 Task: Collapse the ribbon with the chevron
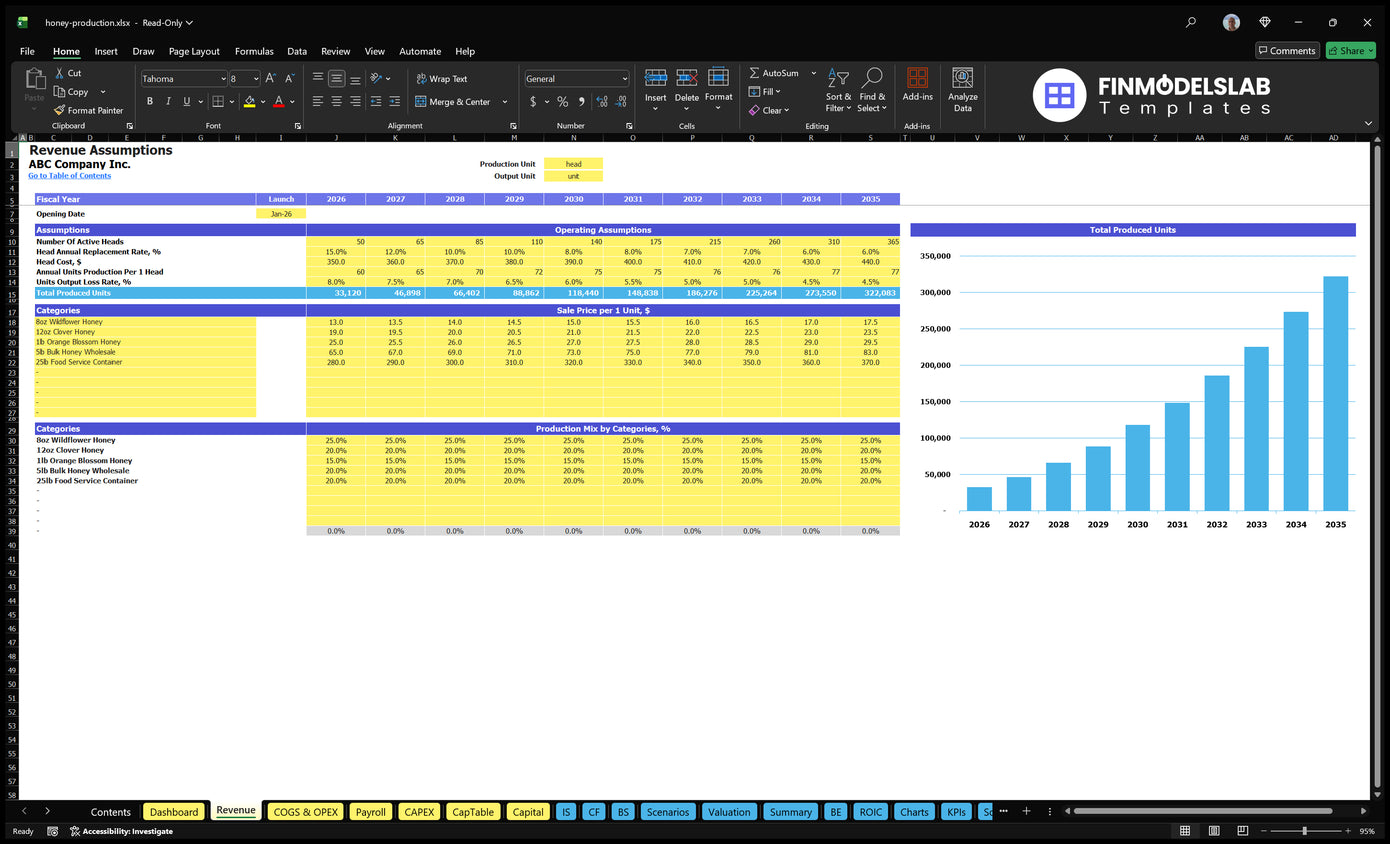pyautogui.click(x=1368, y=123)
